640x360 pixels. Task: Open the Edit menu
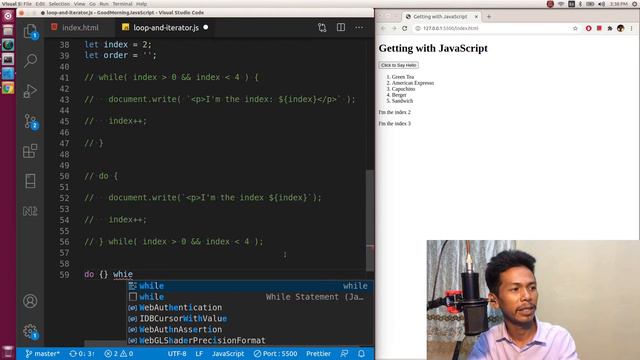(x=40, y=4)
